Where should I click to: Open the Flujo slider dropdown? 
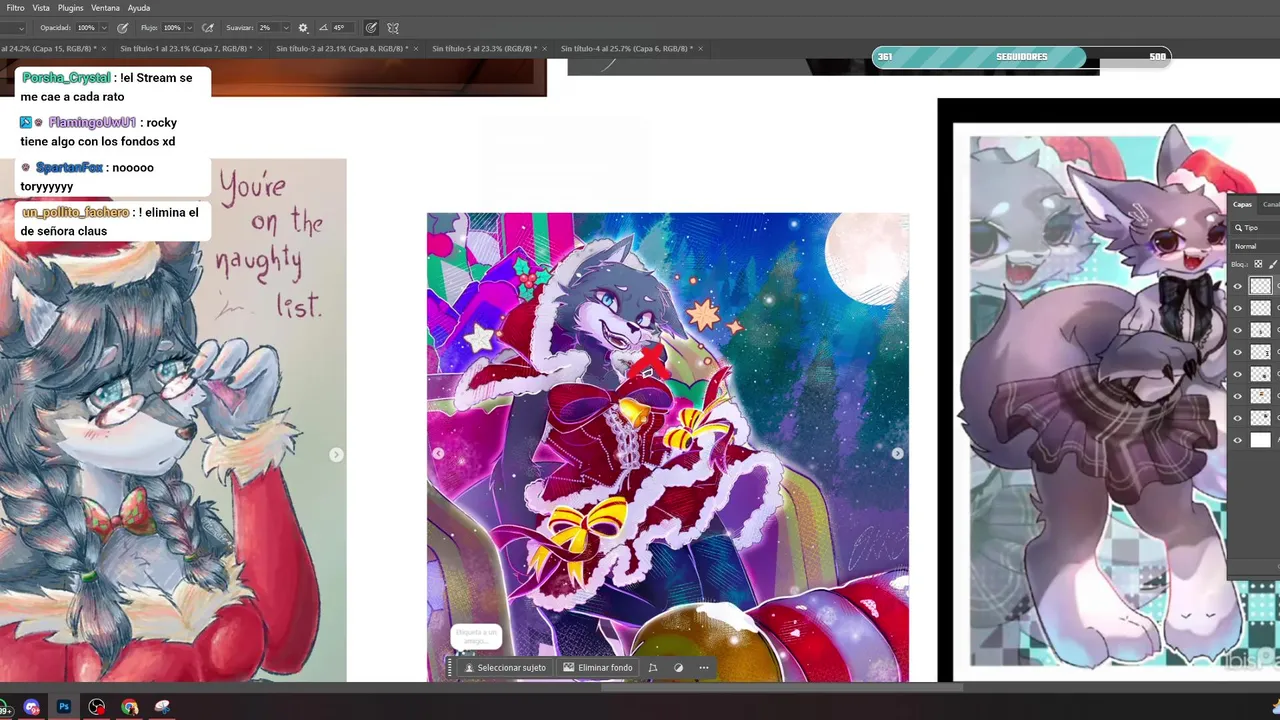coord(190,28)
